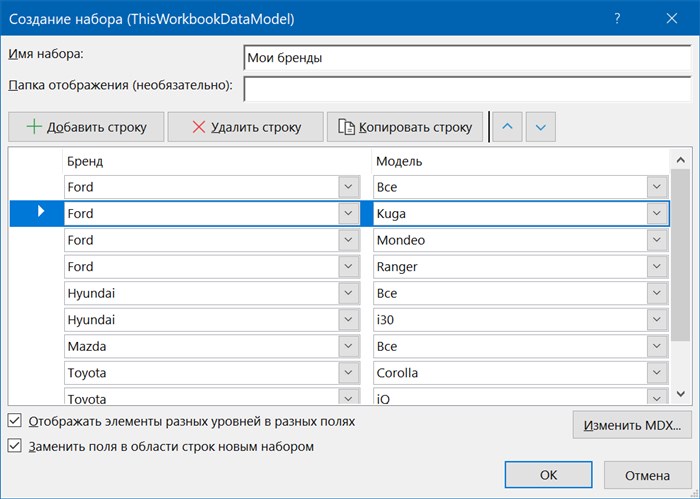The height and width of the screenshot is (499, 700).
Task: Click Удалить строку button
Action: 246,127
